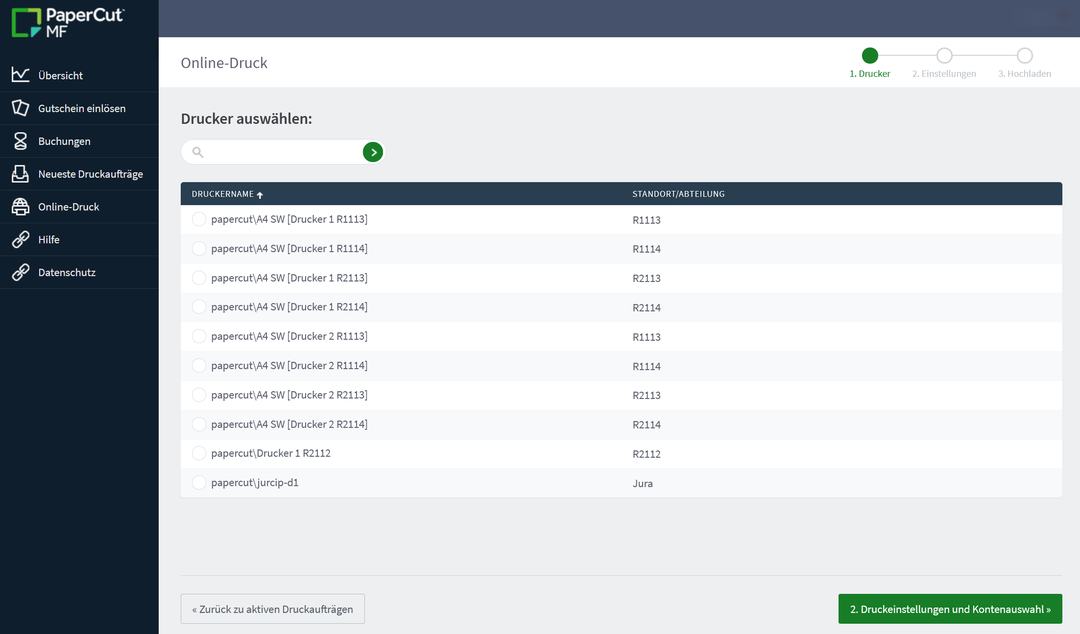Sort by Druckername column header
The height and width of the screenshot is (634, 1080).
pyautogui.click(x=222, y=194)
